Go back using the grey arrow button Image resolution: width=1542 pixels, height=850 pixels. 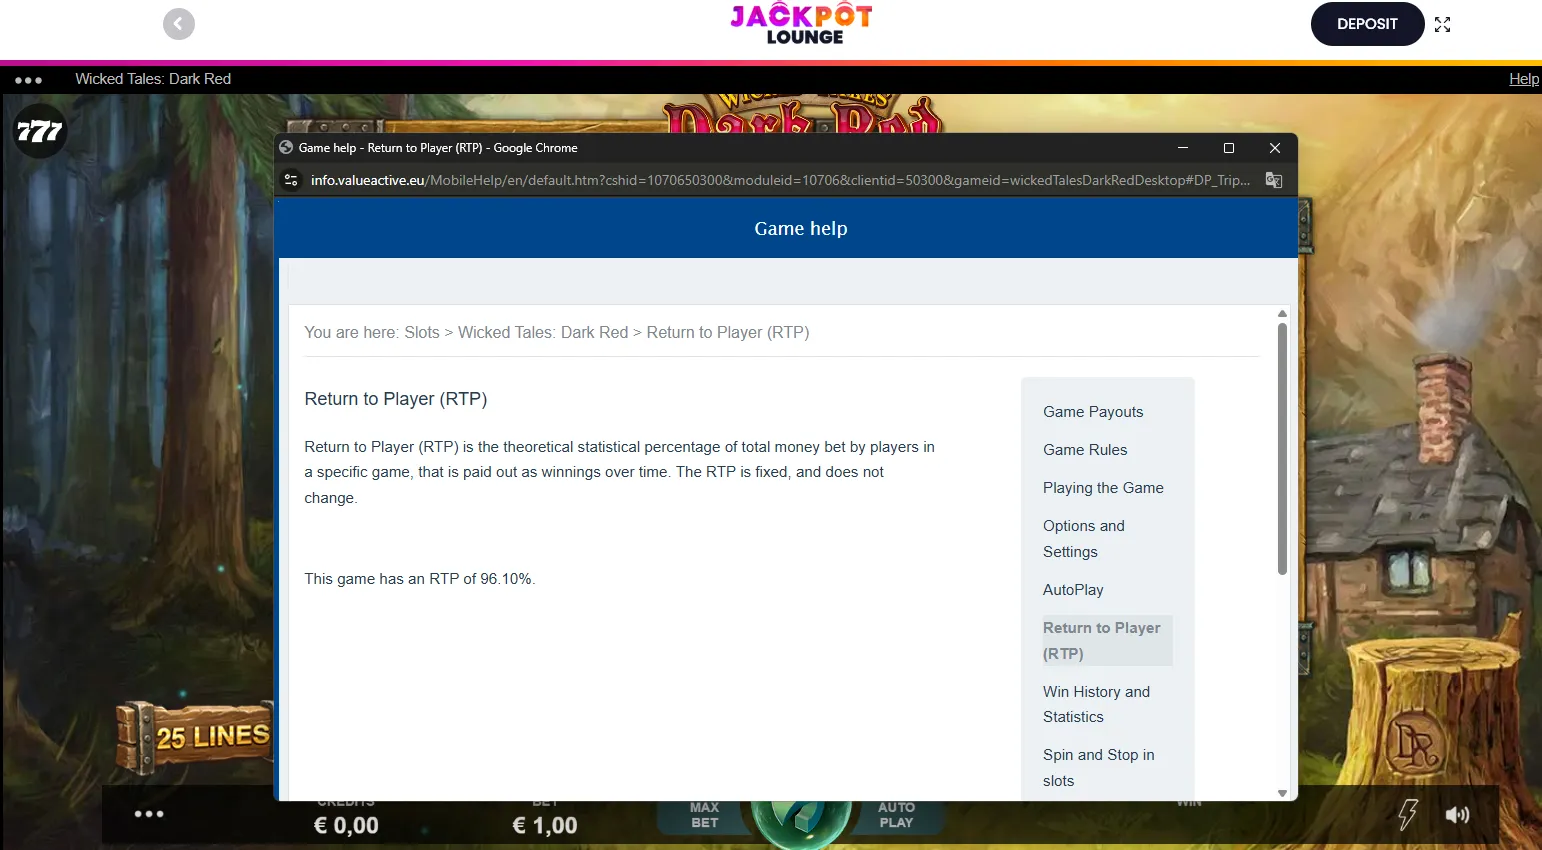coord(179,24)
